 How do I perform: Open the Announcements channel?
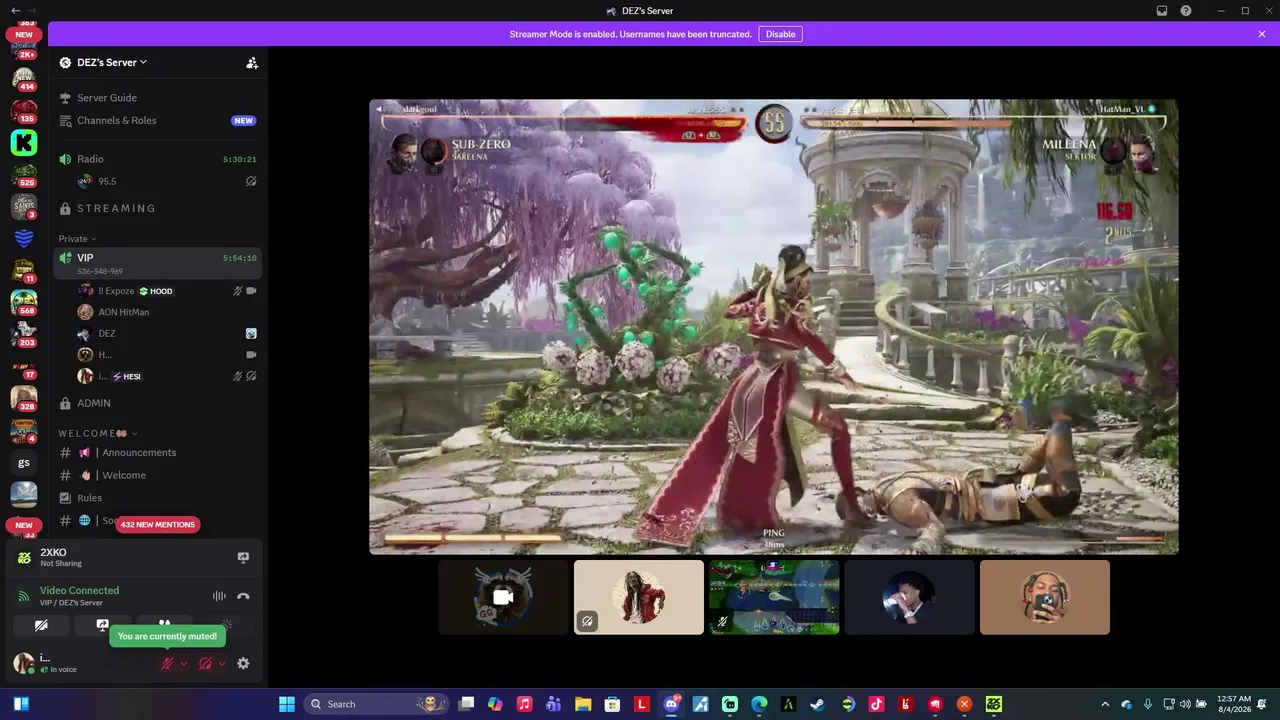pos(158,452)
